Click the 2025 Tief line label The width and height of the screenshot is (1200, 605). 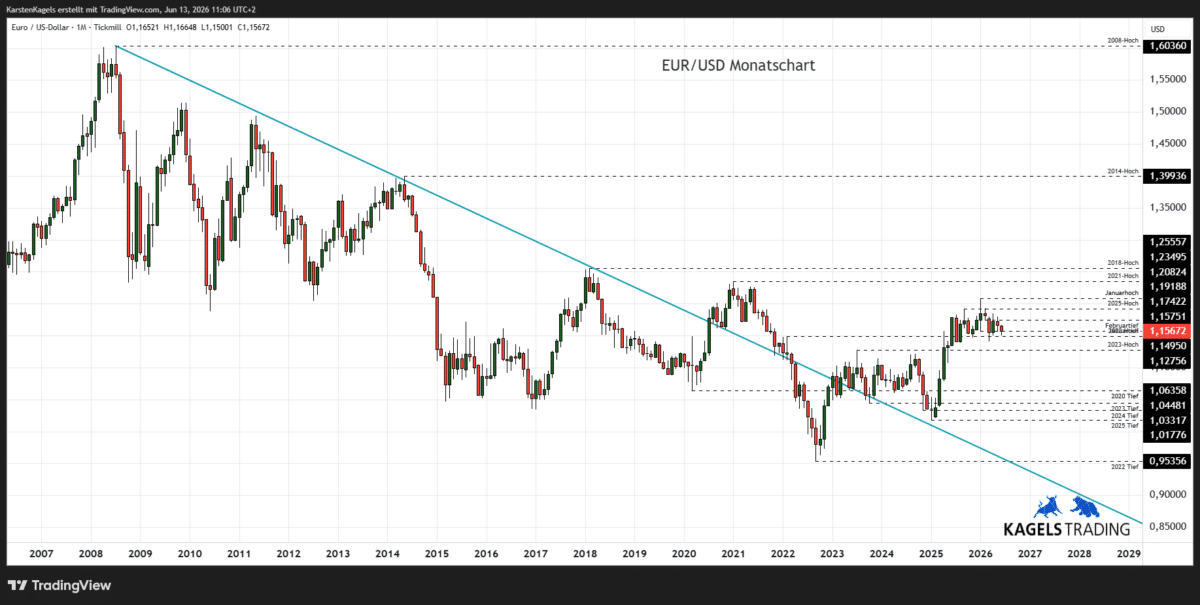(x=1125, y=426)
